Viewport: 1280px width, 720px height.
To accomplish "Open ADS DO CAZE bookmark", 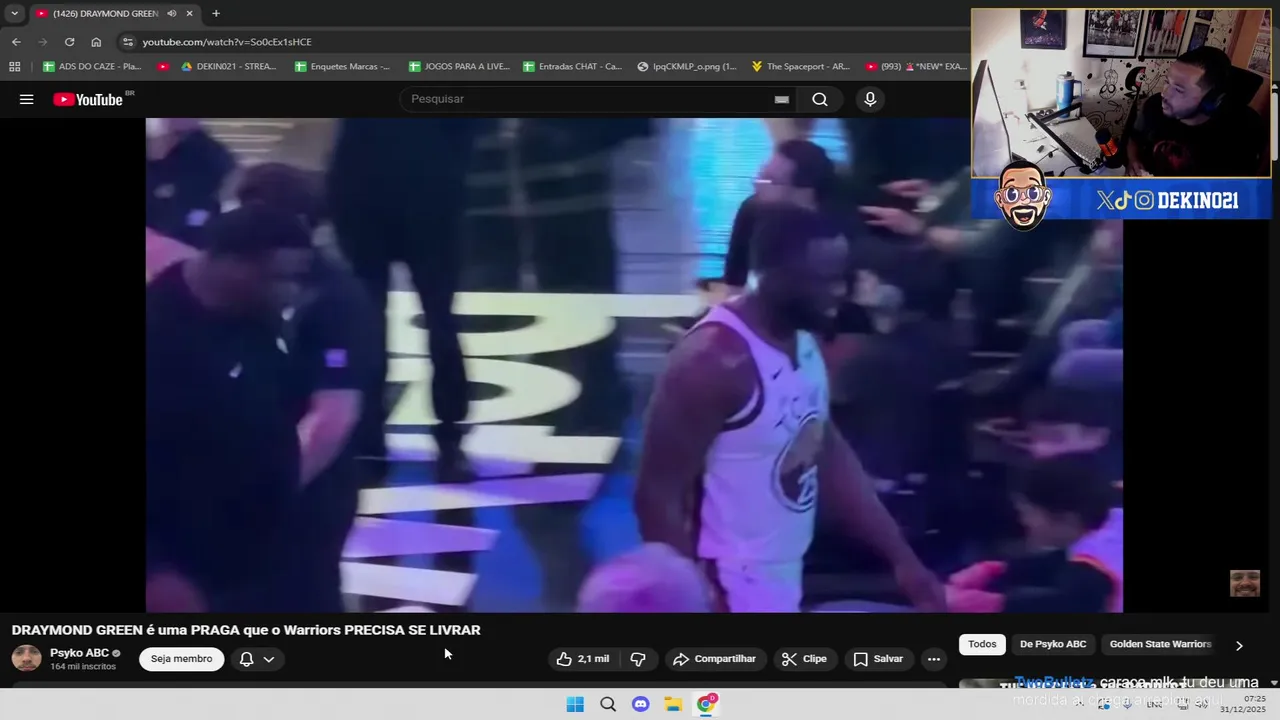I will coord(92,66).
